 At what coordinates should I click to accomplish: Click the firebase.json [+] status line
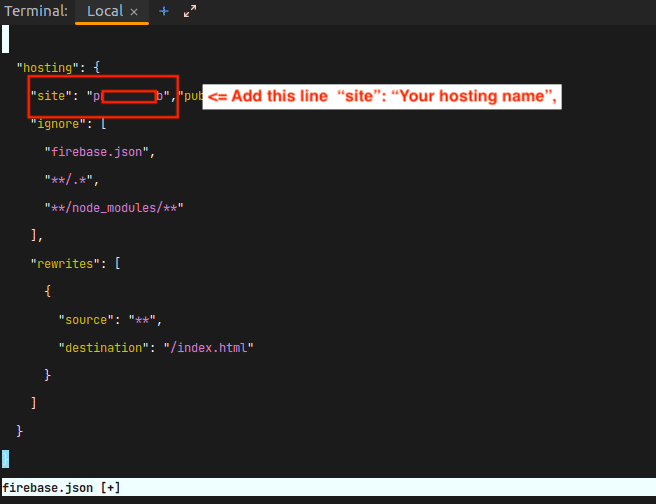[60, 488]
